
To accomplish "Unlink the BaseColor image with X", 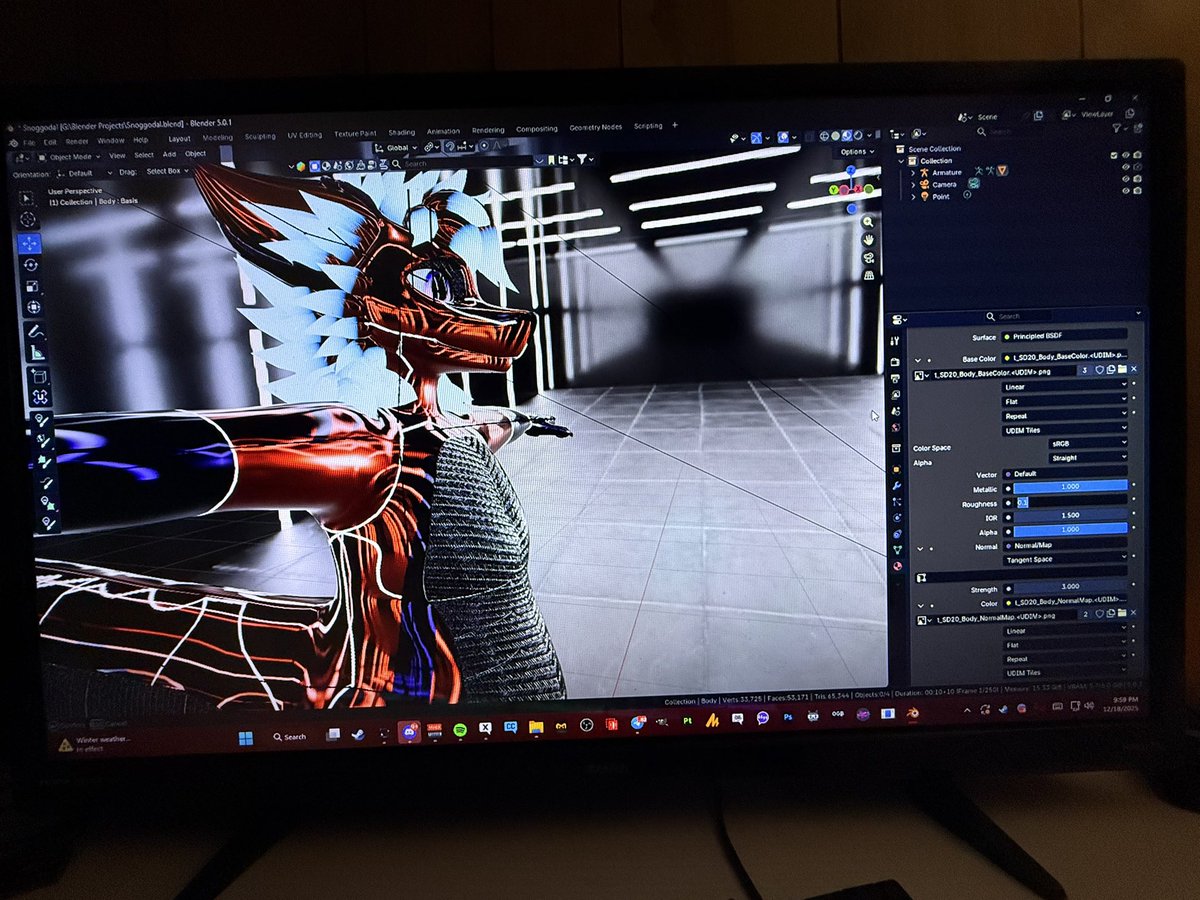I will 1134,369.
